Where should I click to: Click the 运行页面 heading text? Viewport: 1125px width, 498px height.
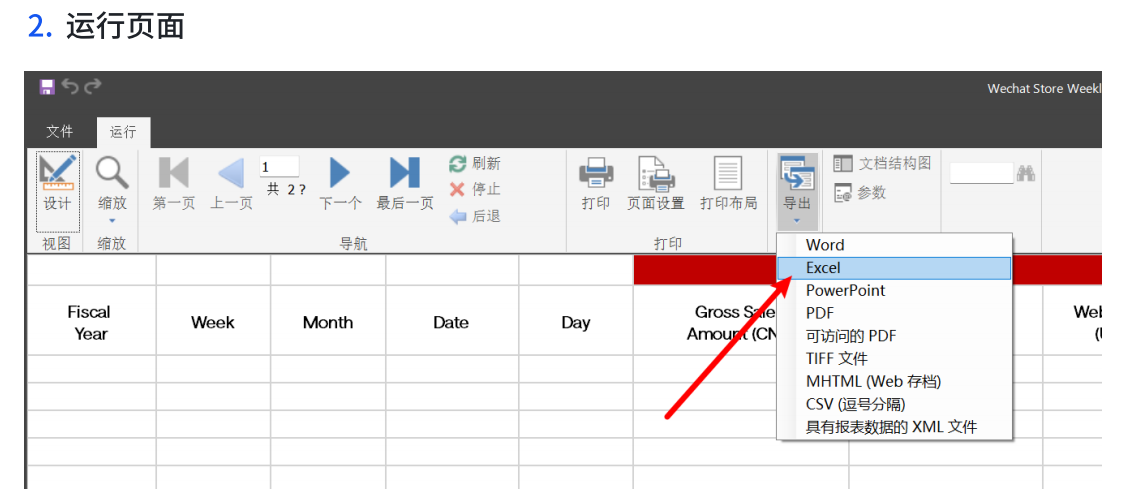click(x=126, y=27)
